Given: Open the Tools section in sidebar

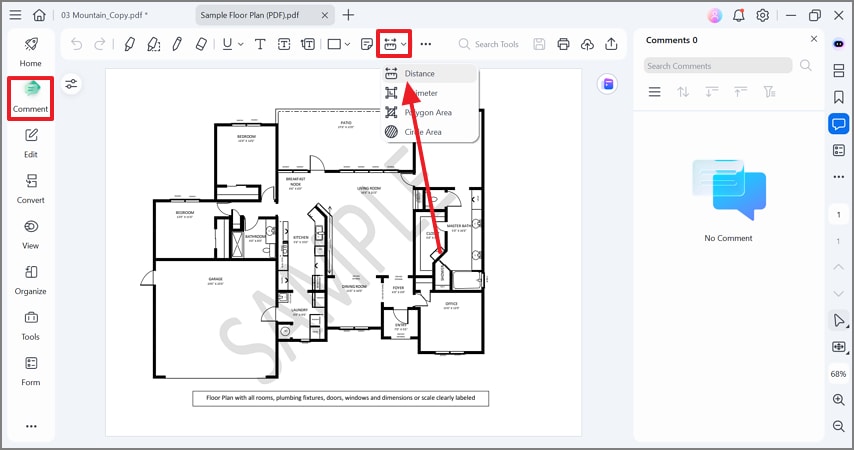Looking at the screenshot, I should click(x=30, y=326).
